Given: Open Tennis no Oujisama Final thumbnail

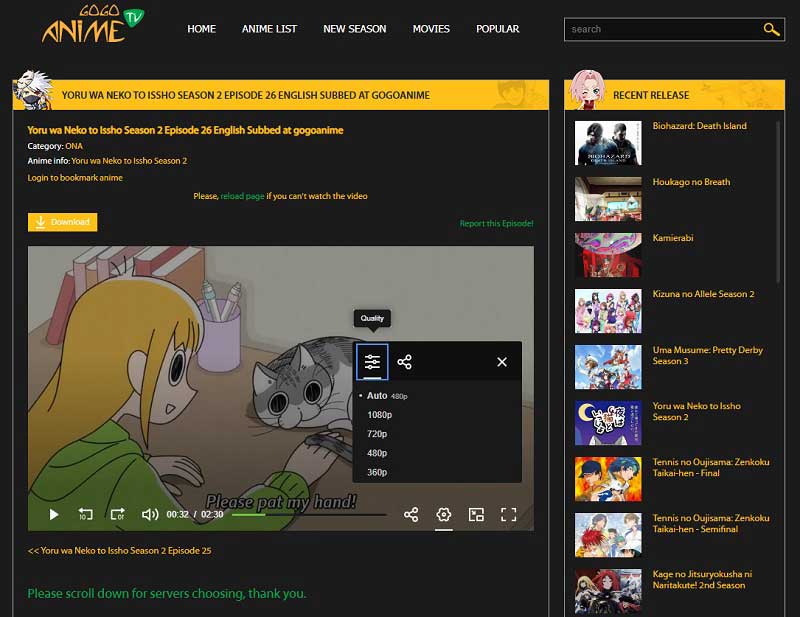Looking at the screenshot, I should 608,479.
